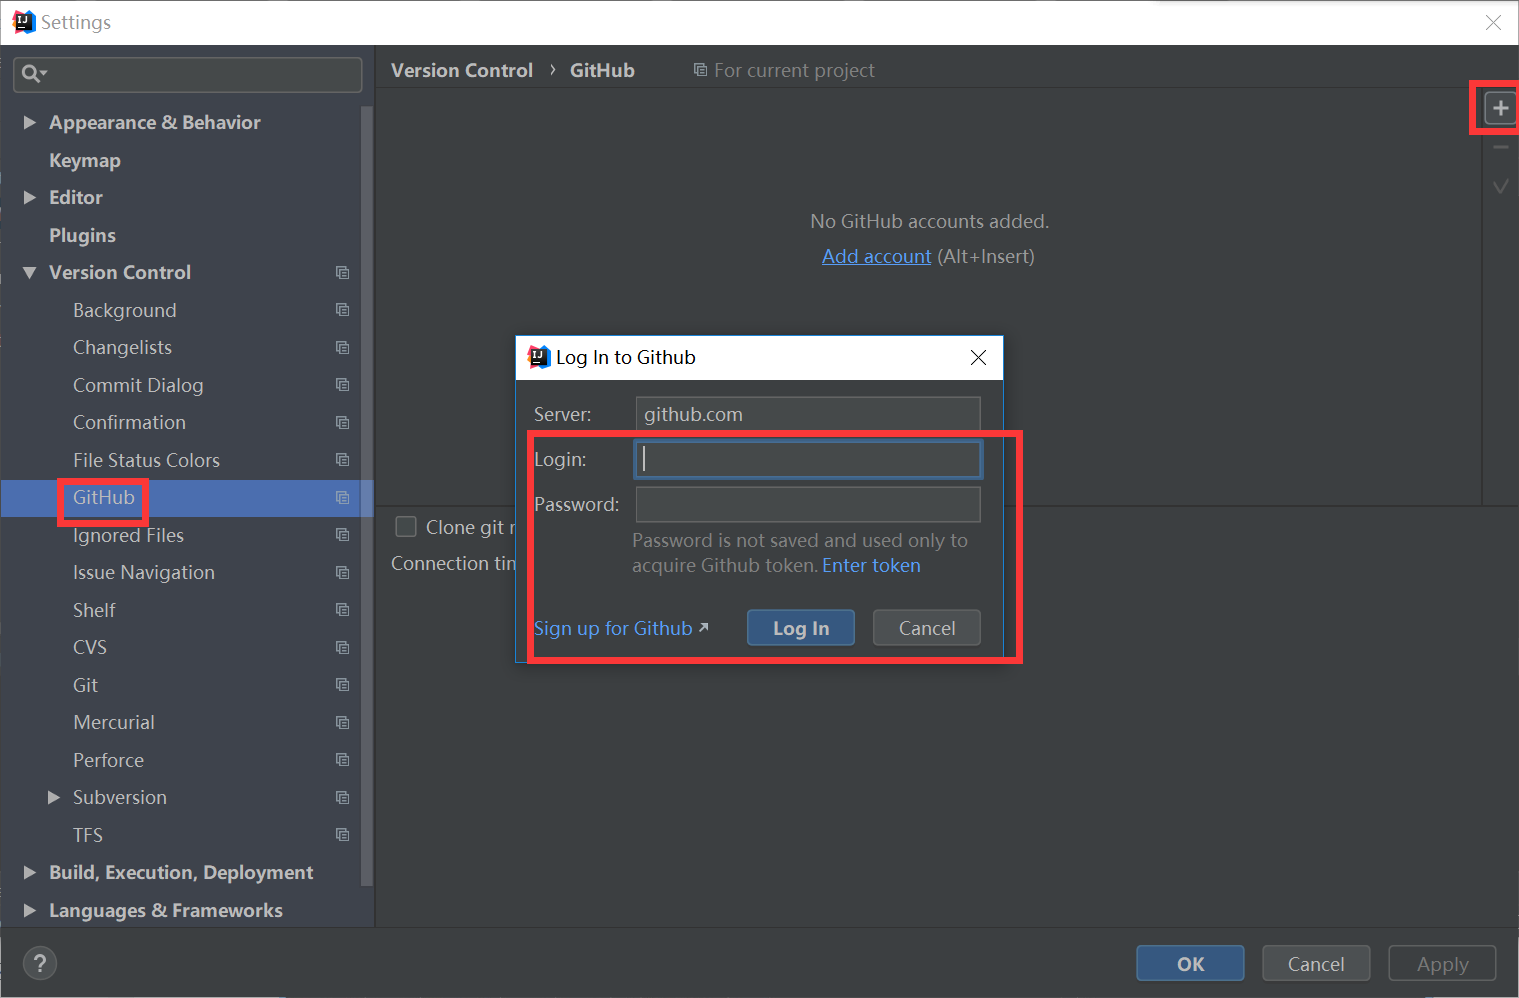This screenshot has height=998, width=1519.
Task: Click the settings search box
Action: pyautogui.click(x=188, y=74)
